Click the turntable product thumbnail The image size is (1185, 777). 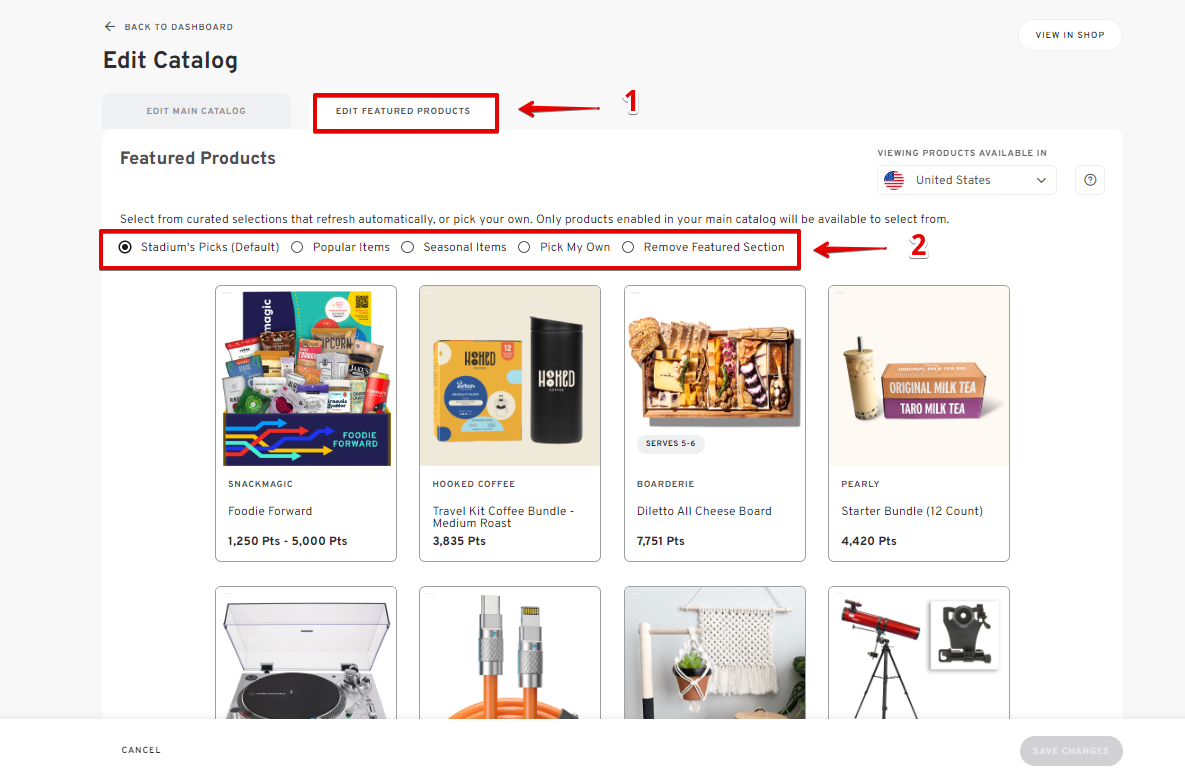click(306, 653)
